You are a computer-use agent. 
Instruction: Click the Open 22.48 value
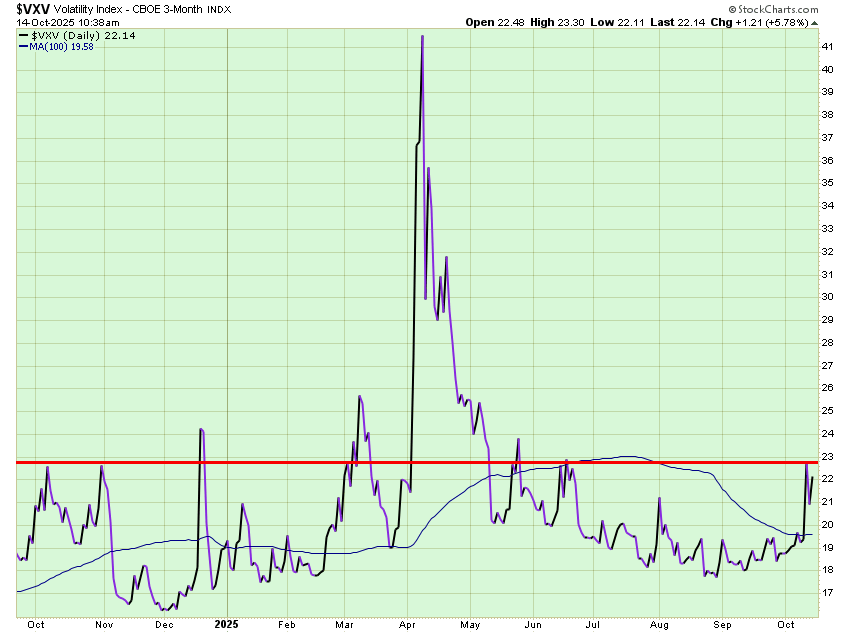[495, 23]
